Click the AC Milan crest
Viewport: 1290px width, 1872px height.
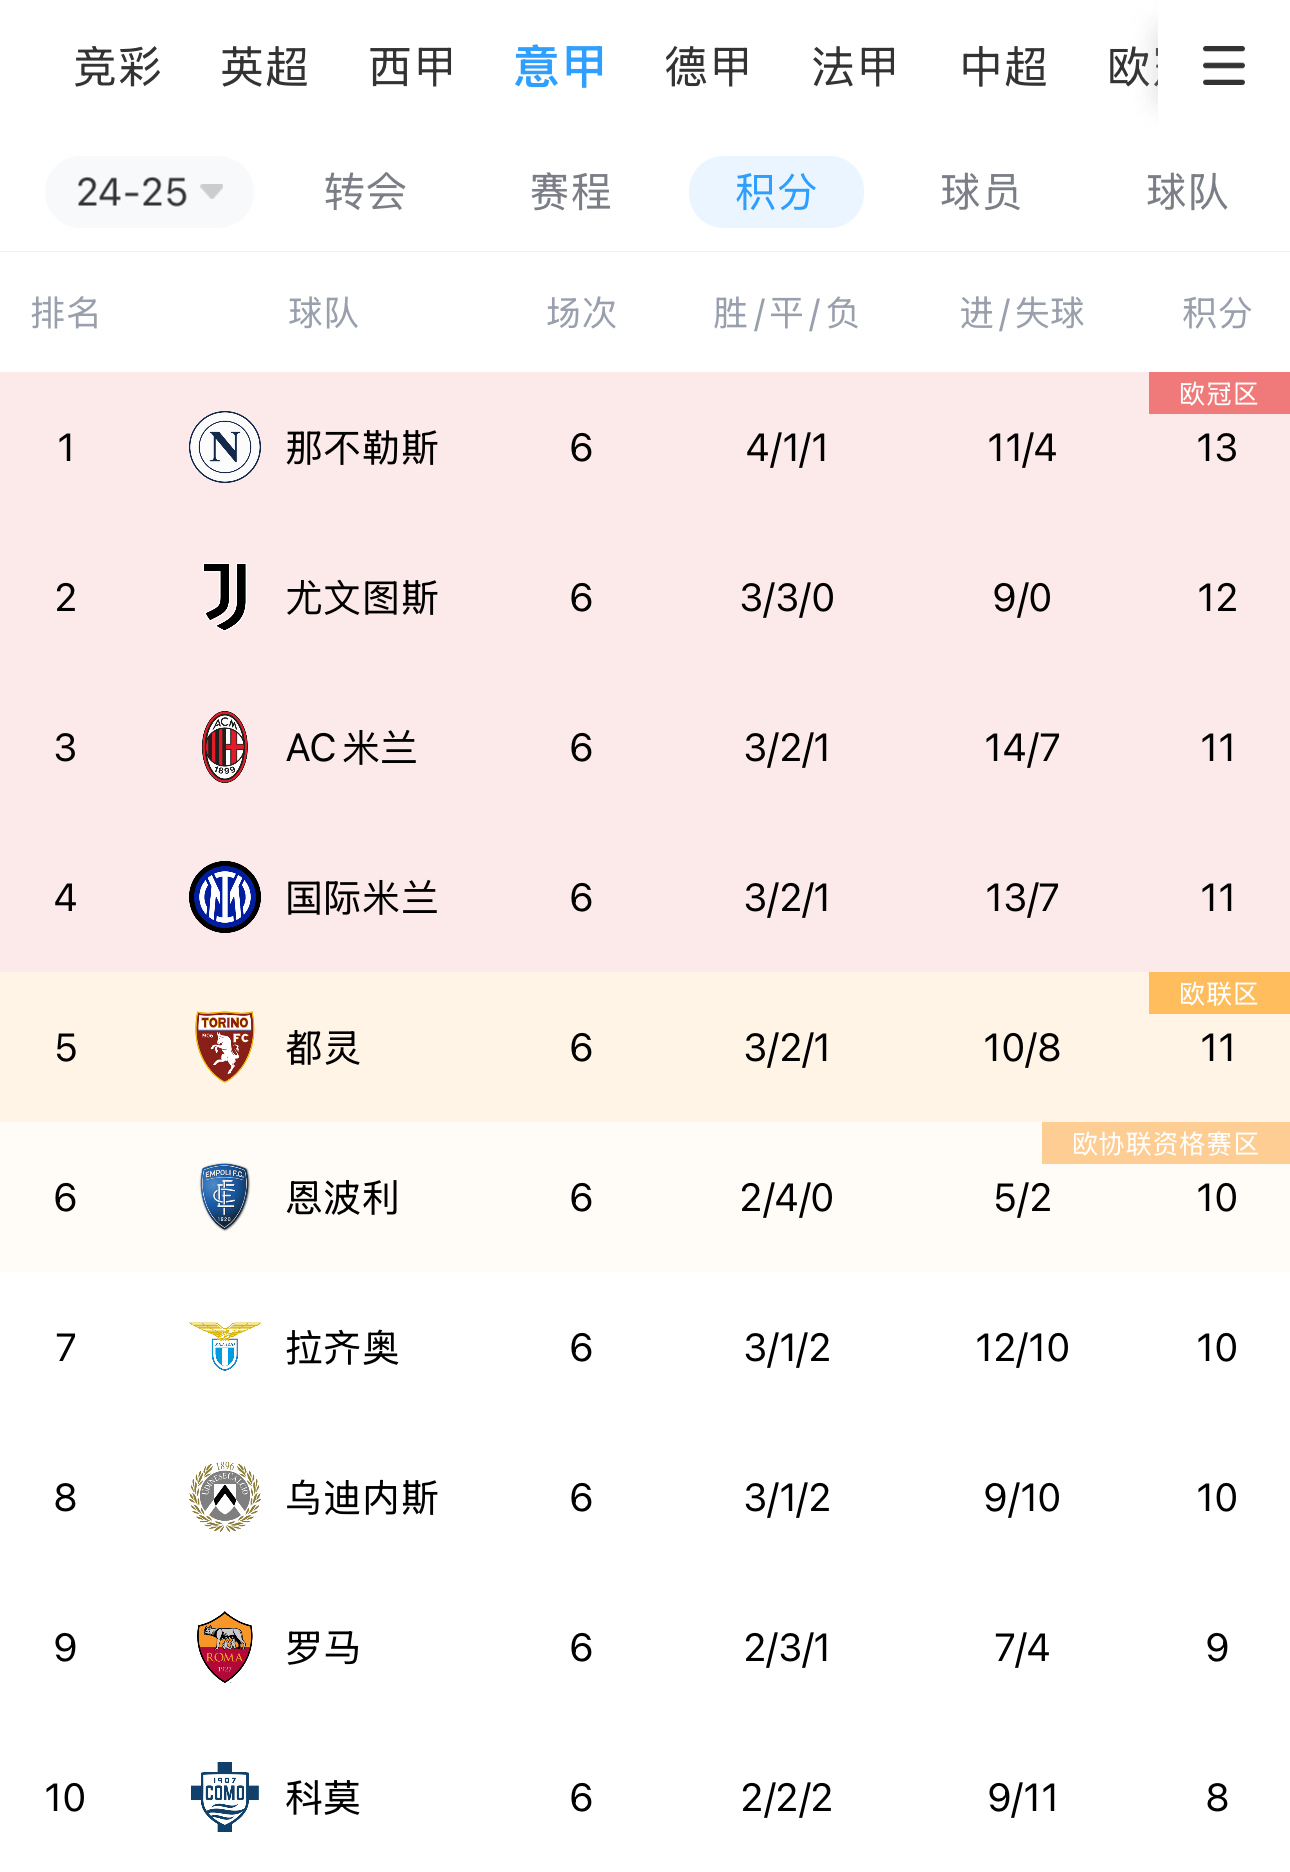click(225, 747)
